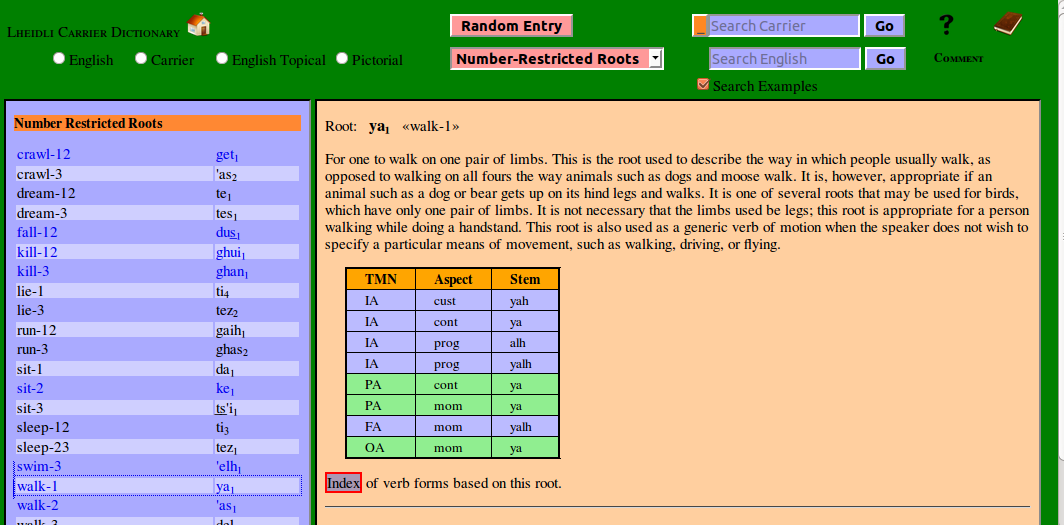Open help via question mark icon

point(946,25)
